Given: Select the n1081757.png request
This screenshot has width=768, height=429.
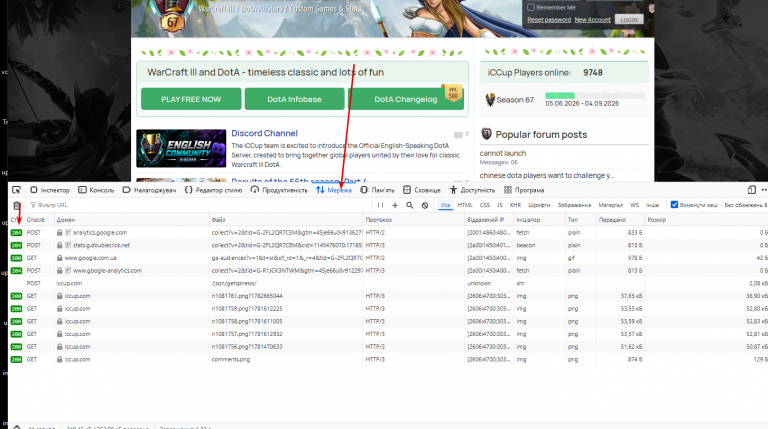Looking at the screenshot, I should (x=388, y=334).
